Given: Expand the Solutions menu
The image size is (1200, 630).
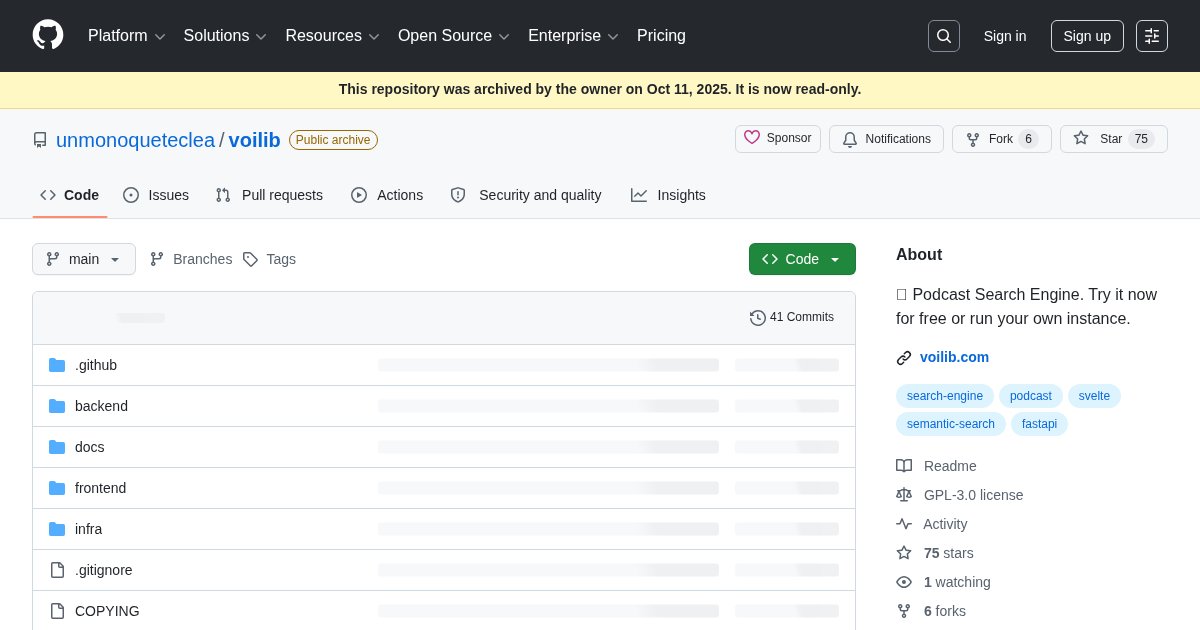Looking at the screenshot, I should 225,36.
